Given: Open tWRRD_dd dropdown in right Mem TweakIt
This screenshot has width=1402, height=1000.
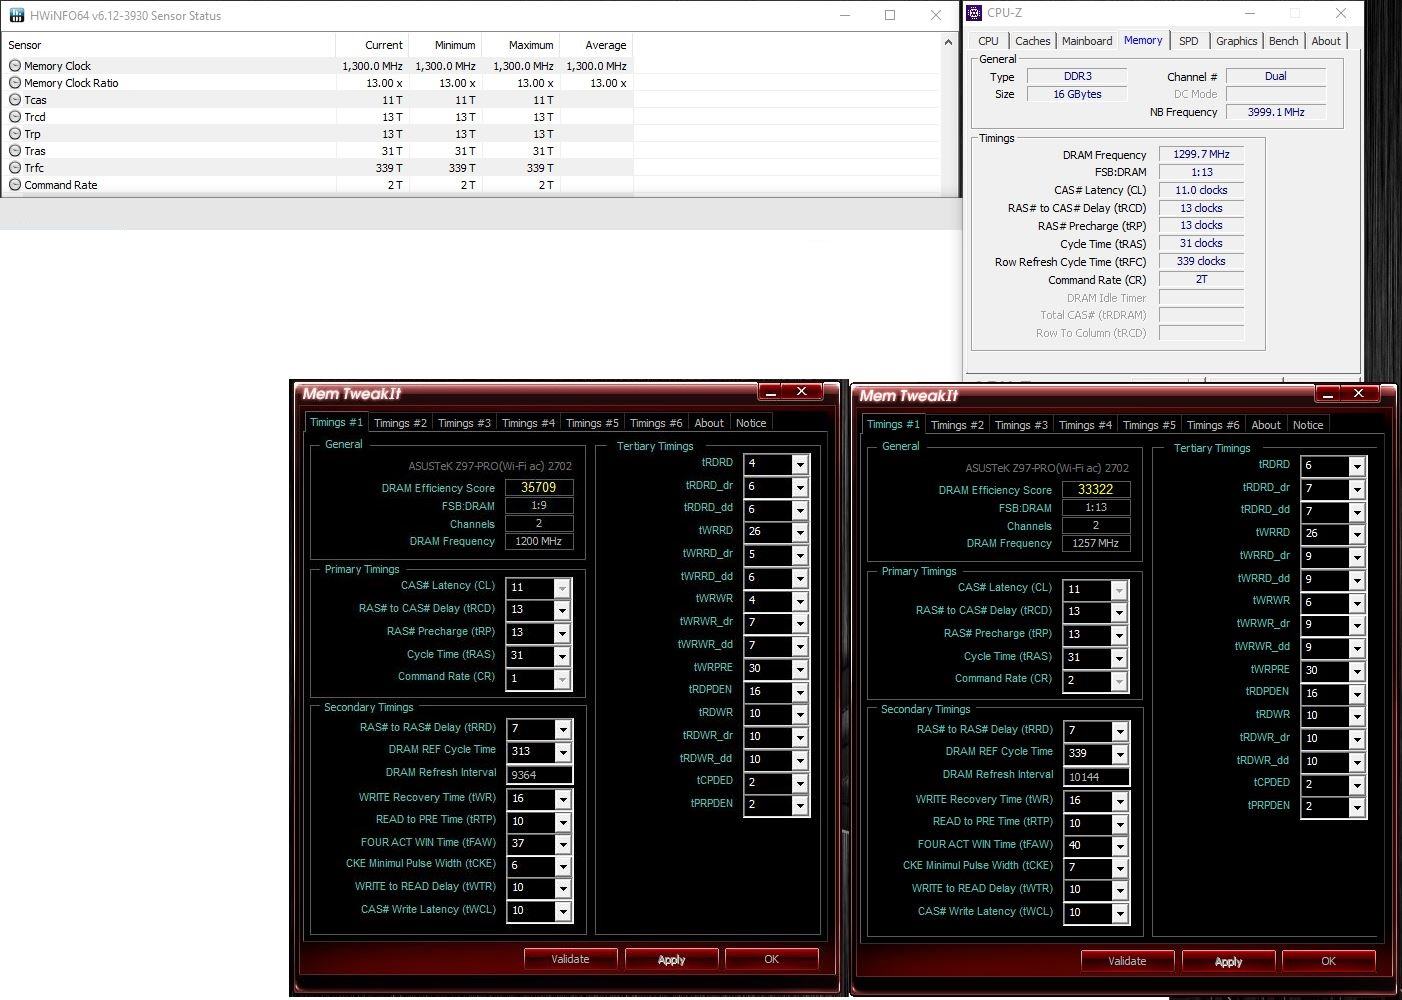Looking at the screenshot, I should tap(1356, 580).
